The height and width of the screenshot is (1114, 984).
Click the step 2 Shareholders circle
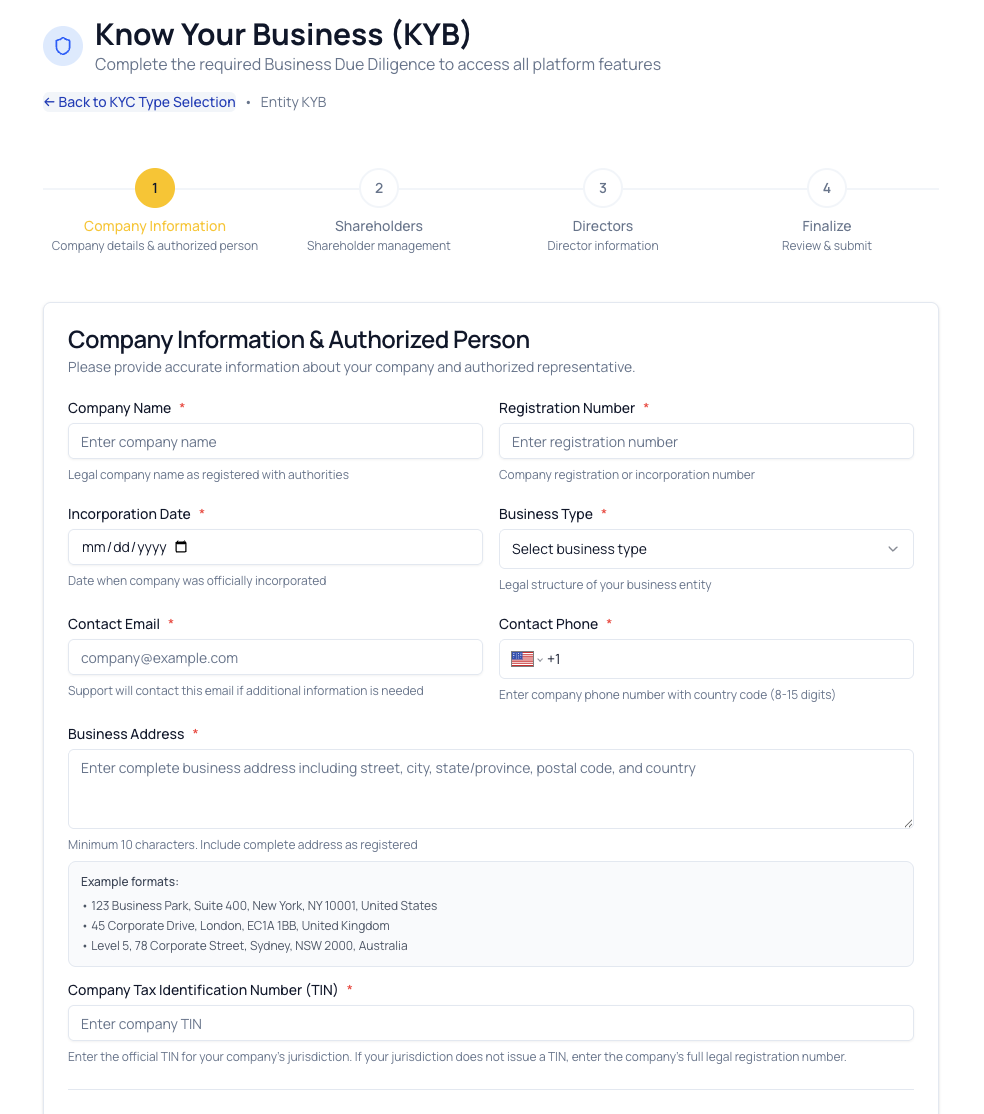(x=378, y=188)
